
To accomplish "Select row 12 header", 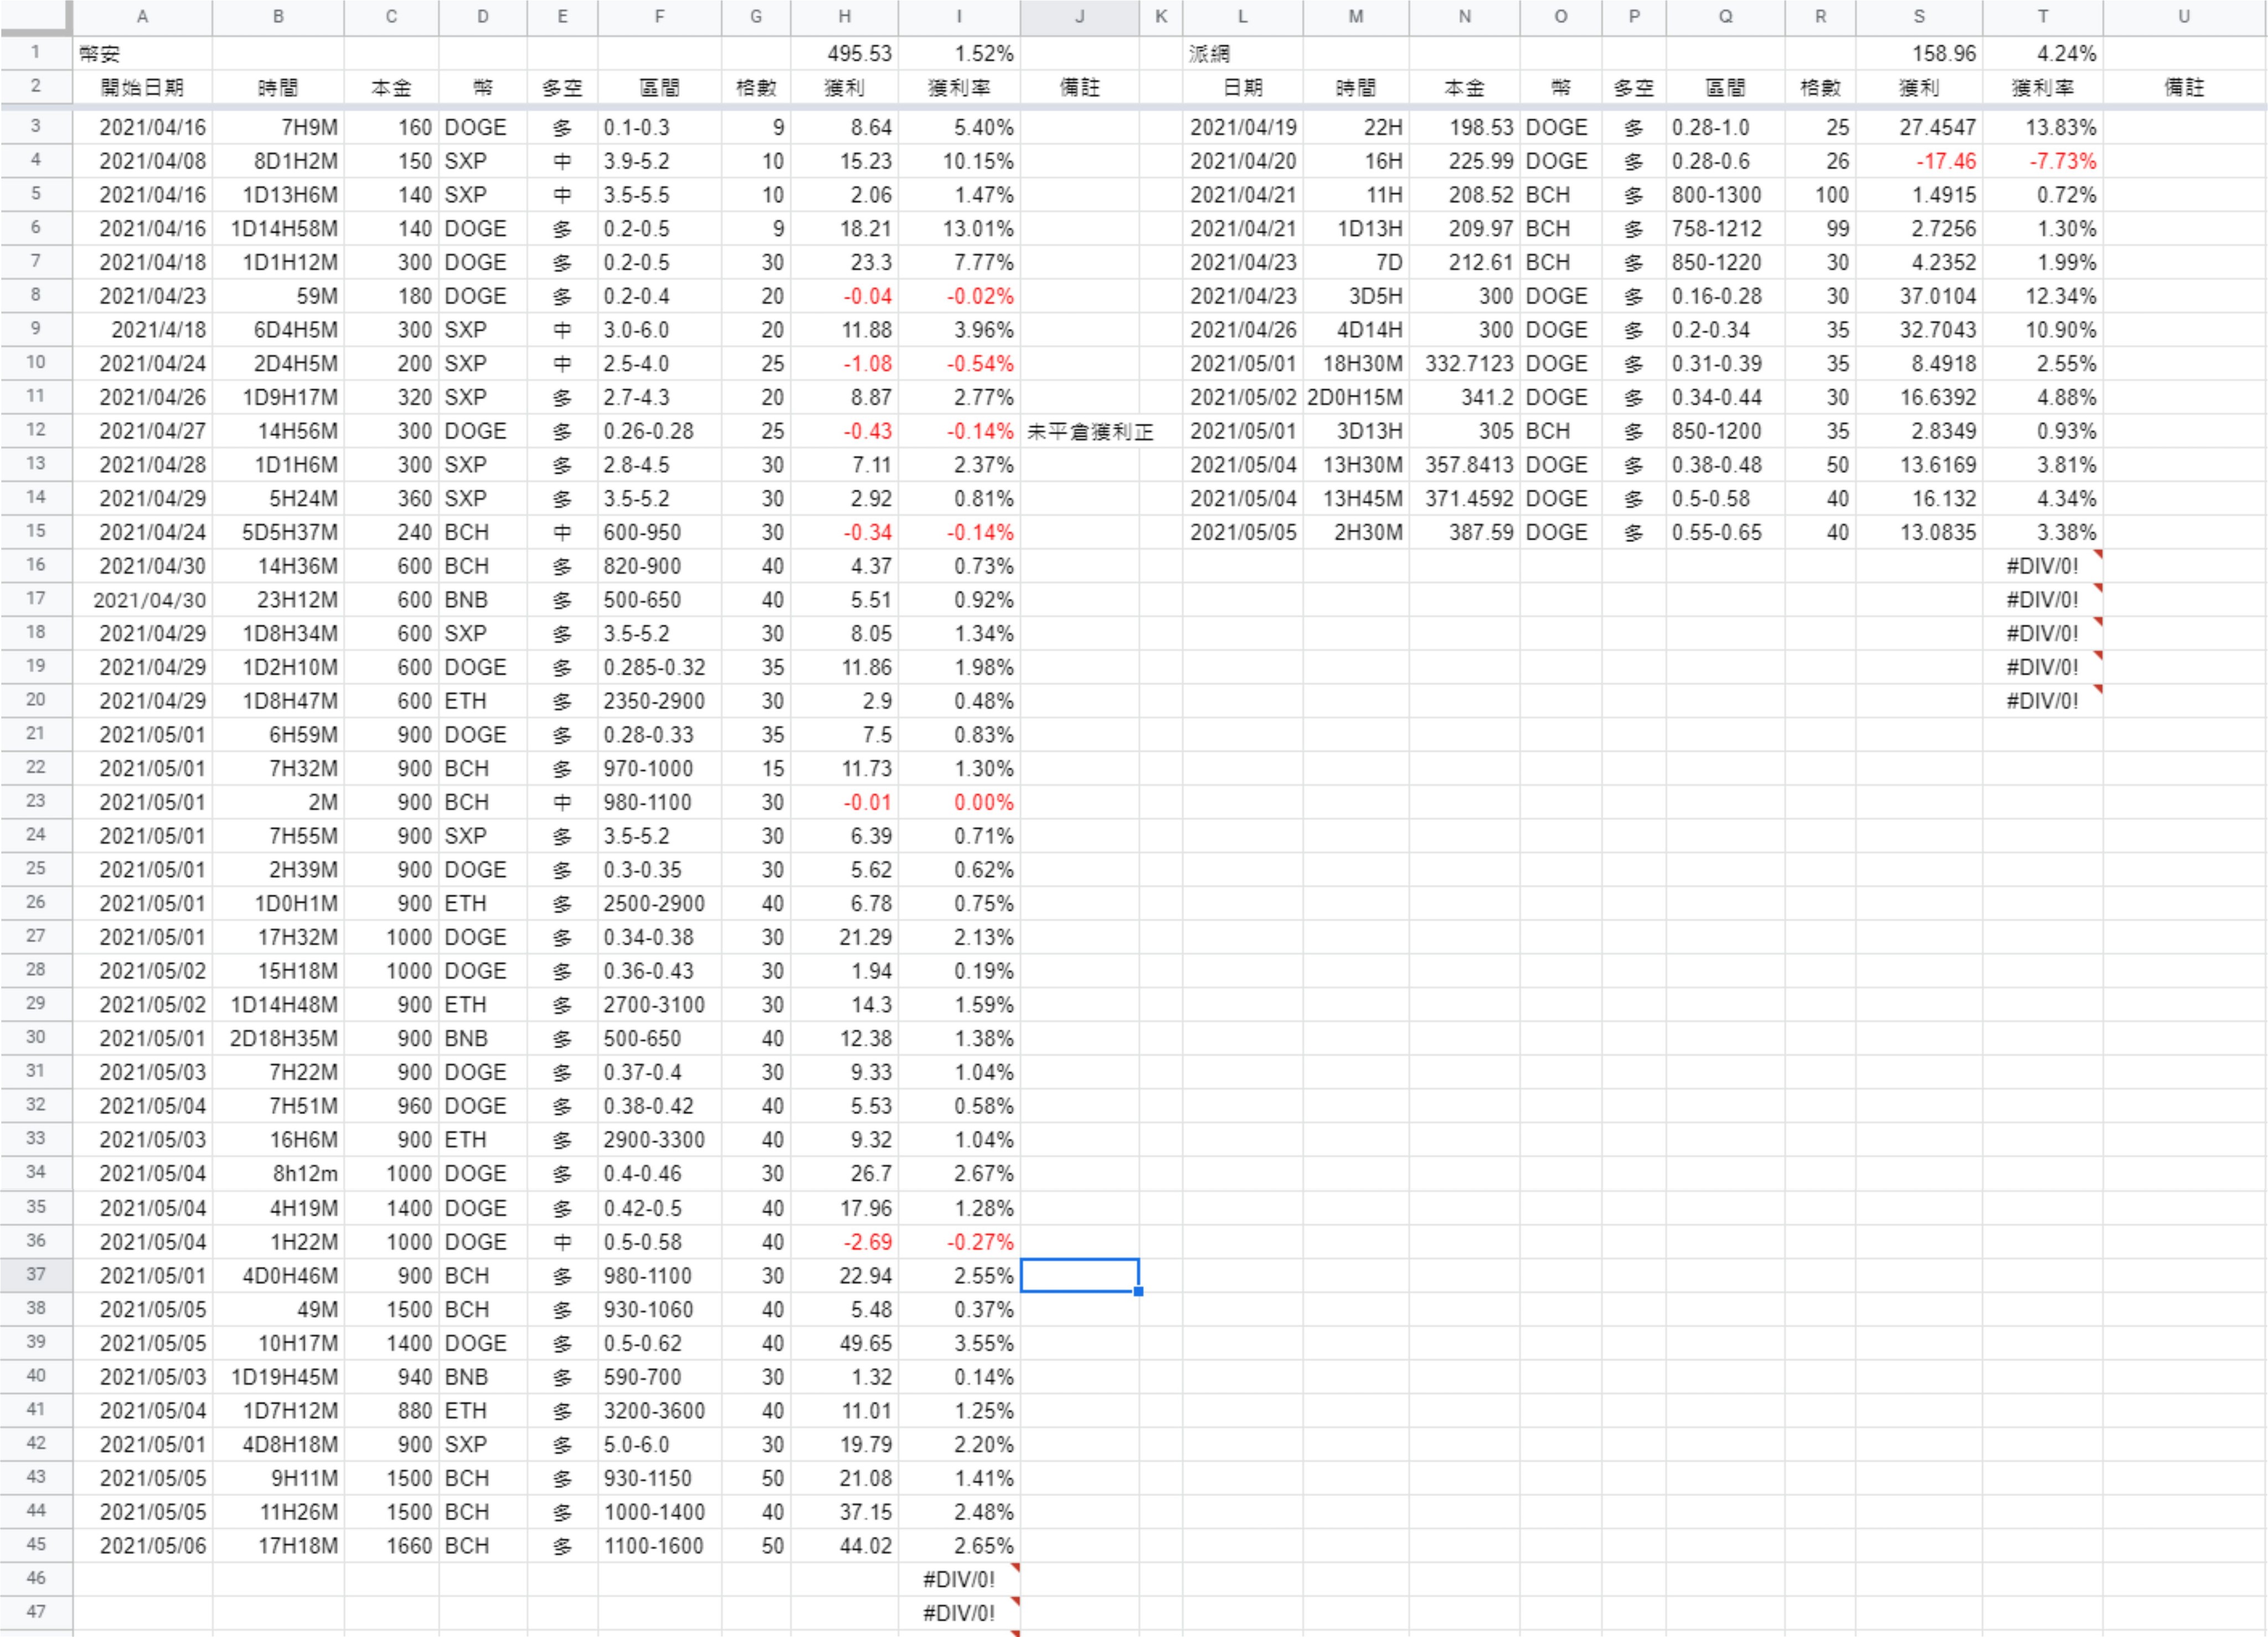I will click(x=36, y=431).
